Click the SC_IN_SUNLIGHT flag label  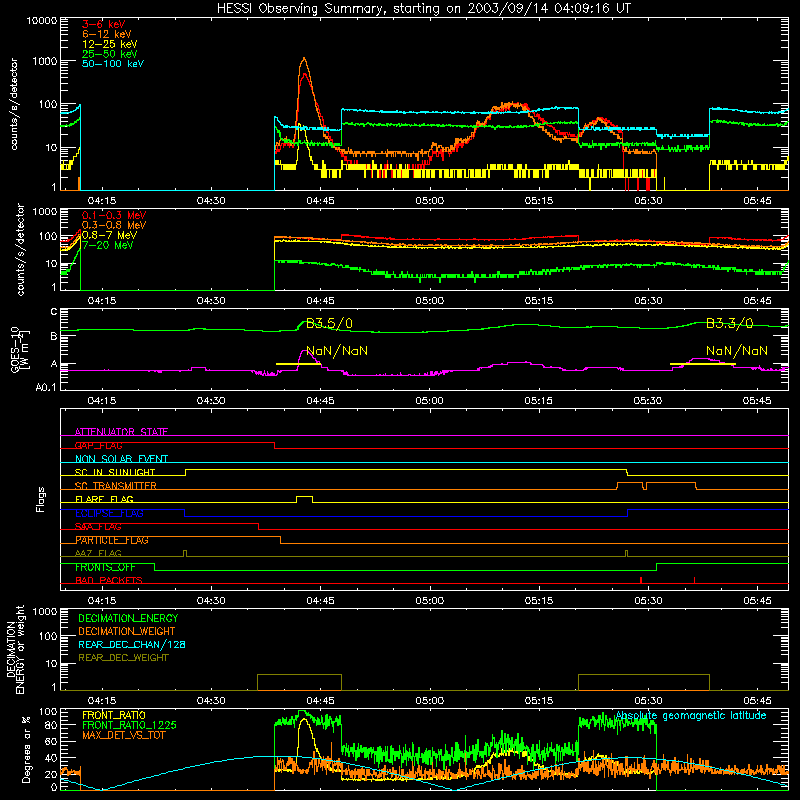[115, 472]
